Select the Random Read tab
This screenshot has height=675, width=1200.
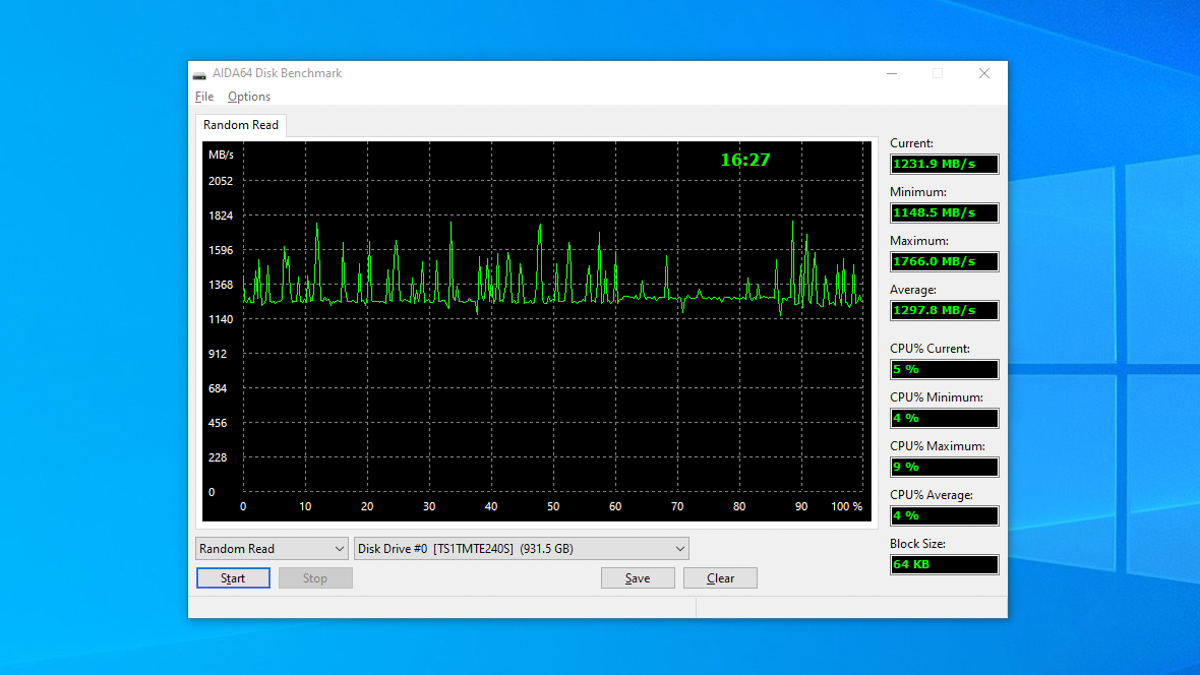pyautogui.click(x=241, y=125)
